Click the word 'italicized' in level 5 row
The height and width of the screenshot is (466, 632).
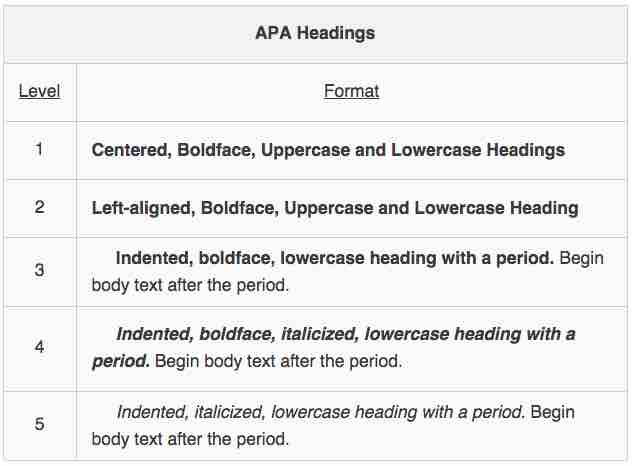(232, 411)
